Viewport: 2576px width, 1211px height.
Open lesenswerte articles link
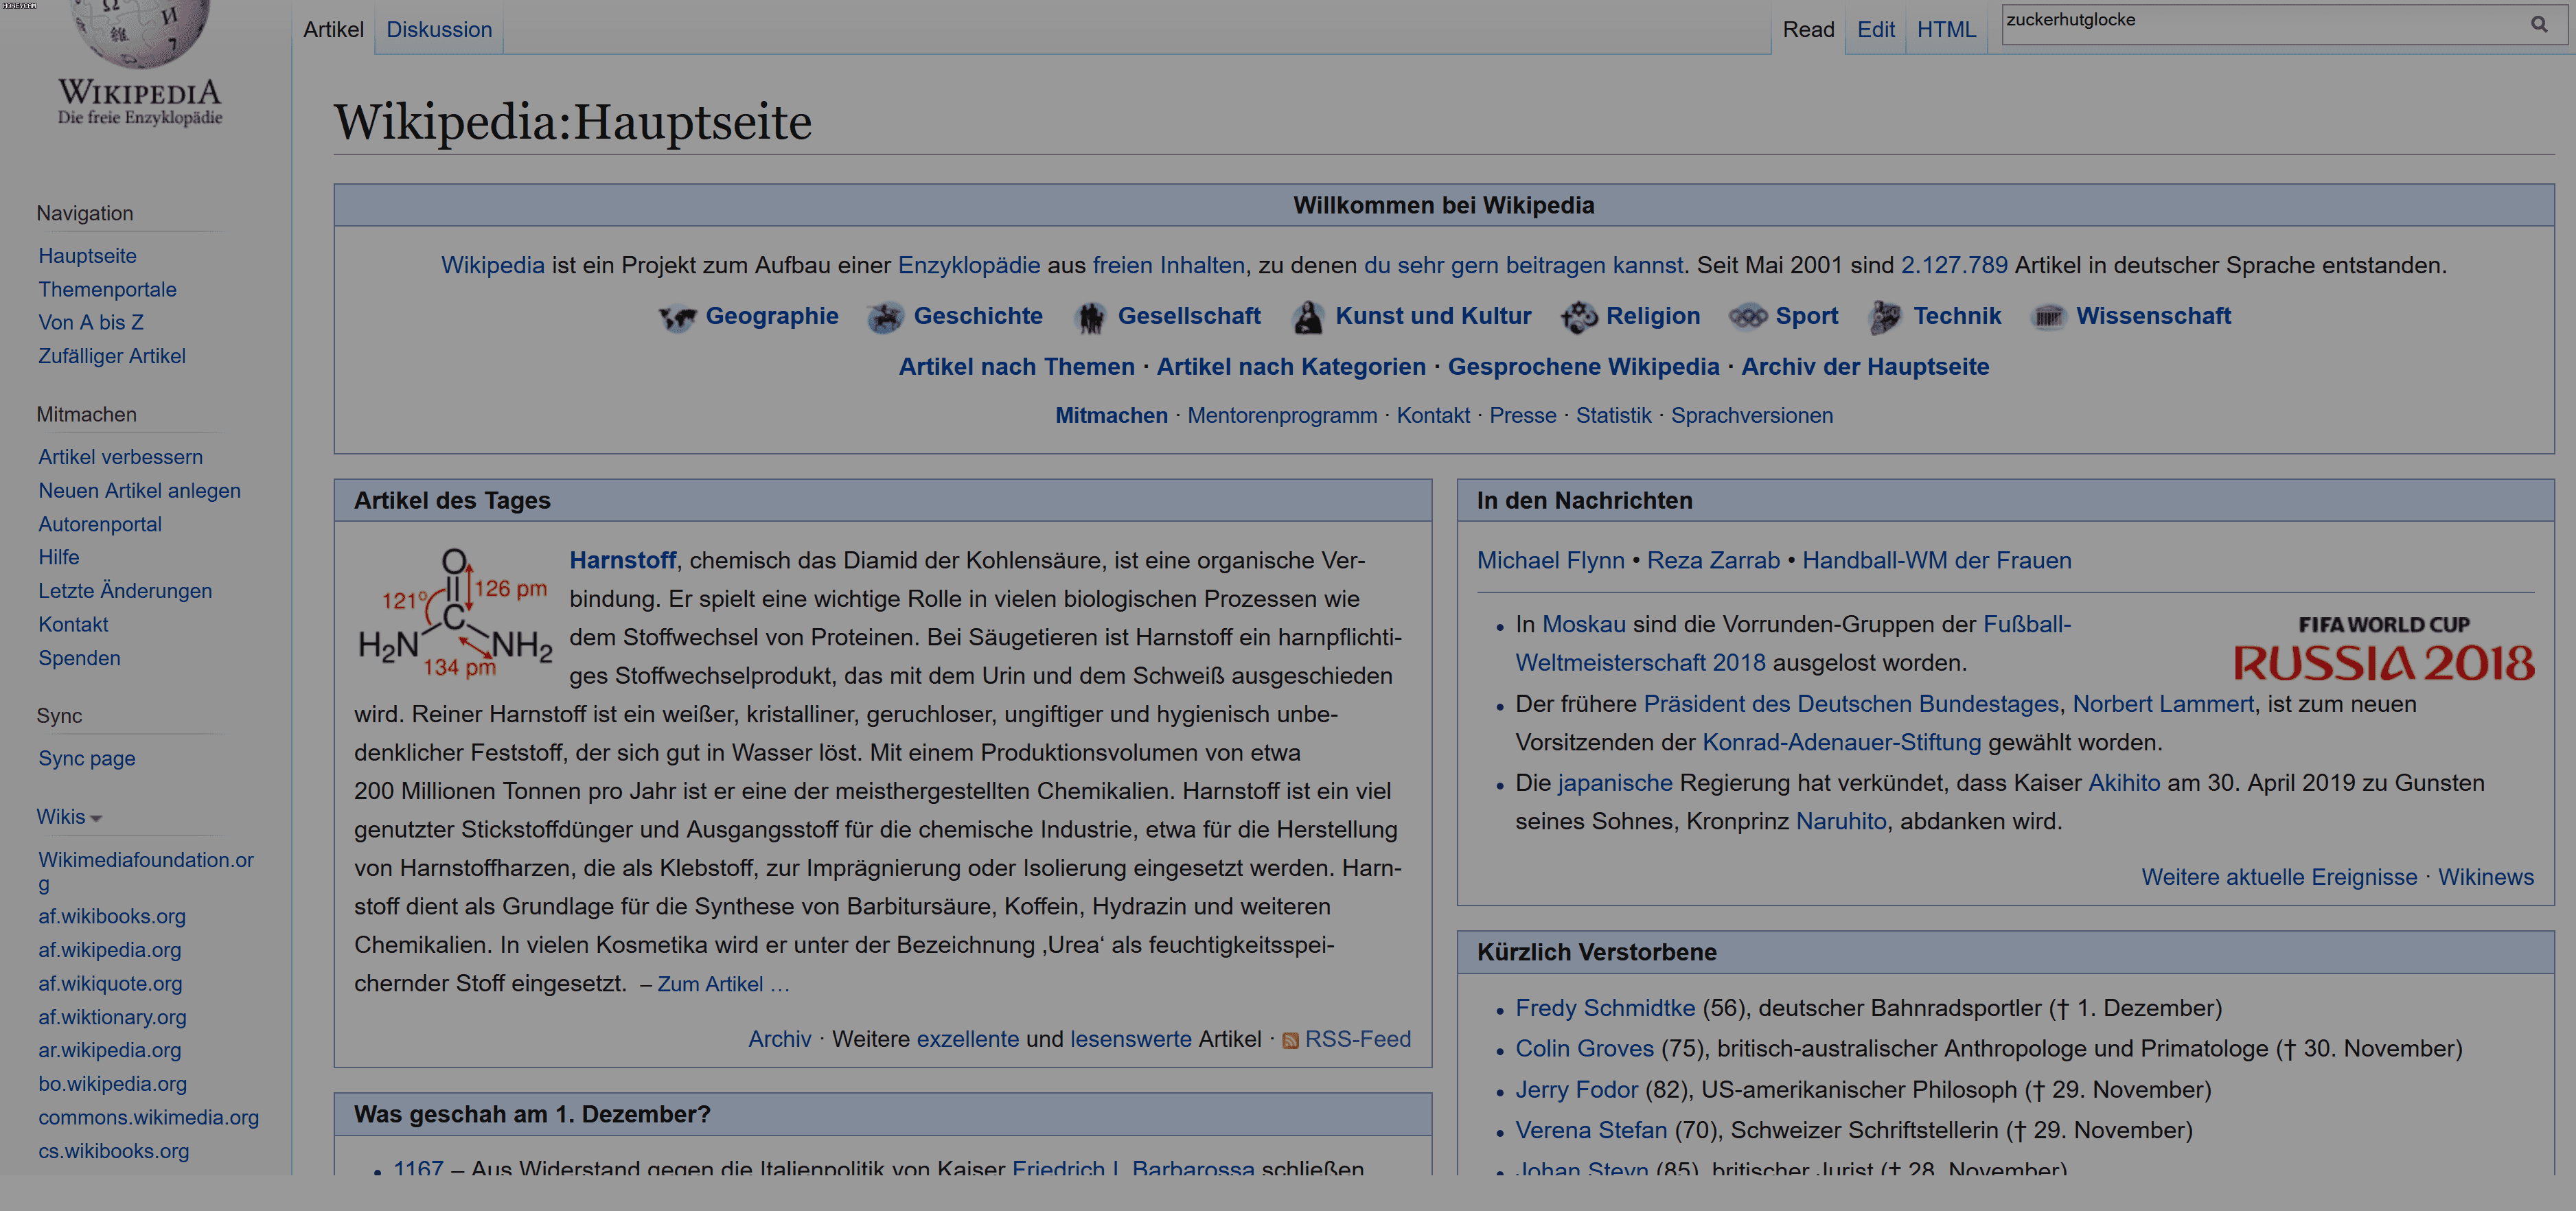click(1131, 1040)
